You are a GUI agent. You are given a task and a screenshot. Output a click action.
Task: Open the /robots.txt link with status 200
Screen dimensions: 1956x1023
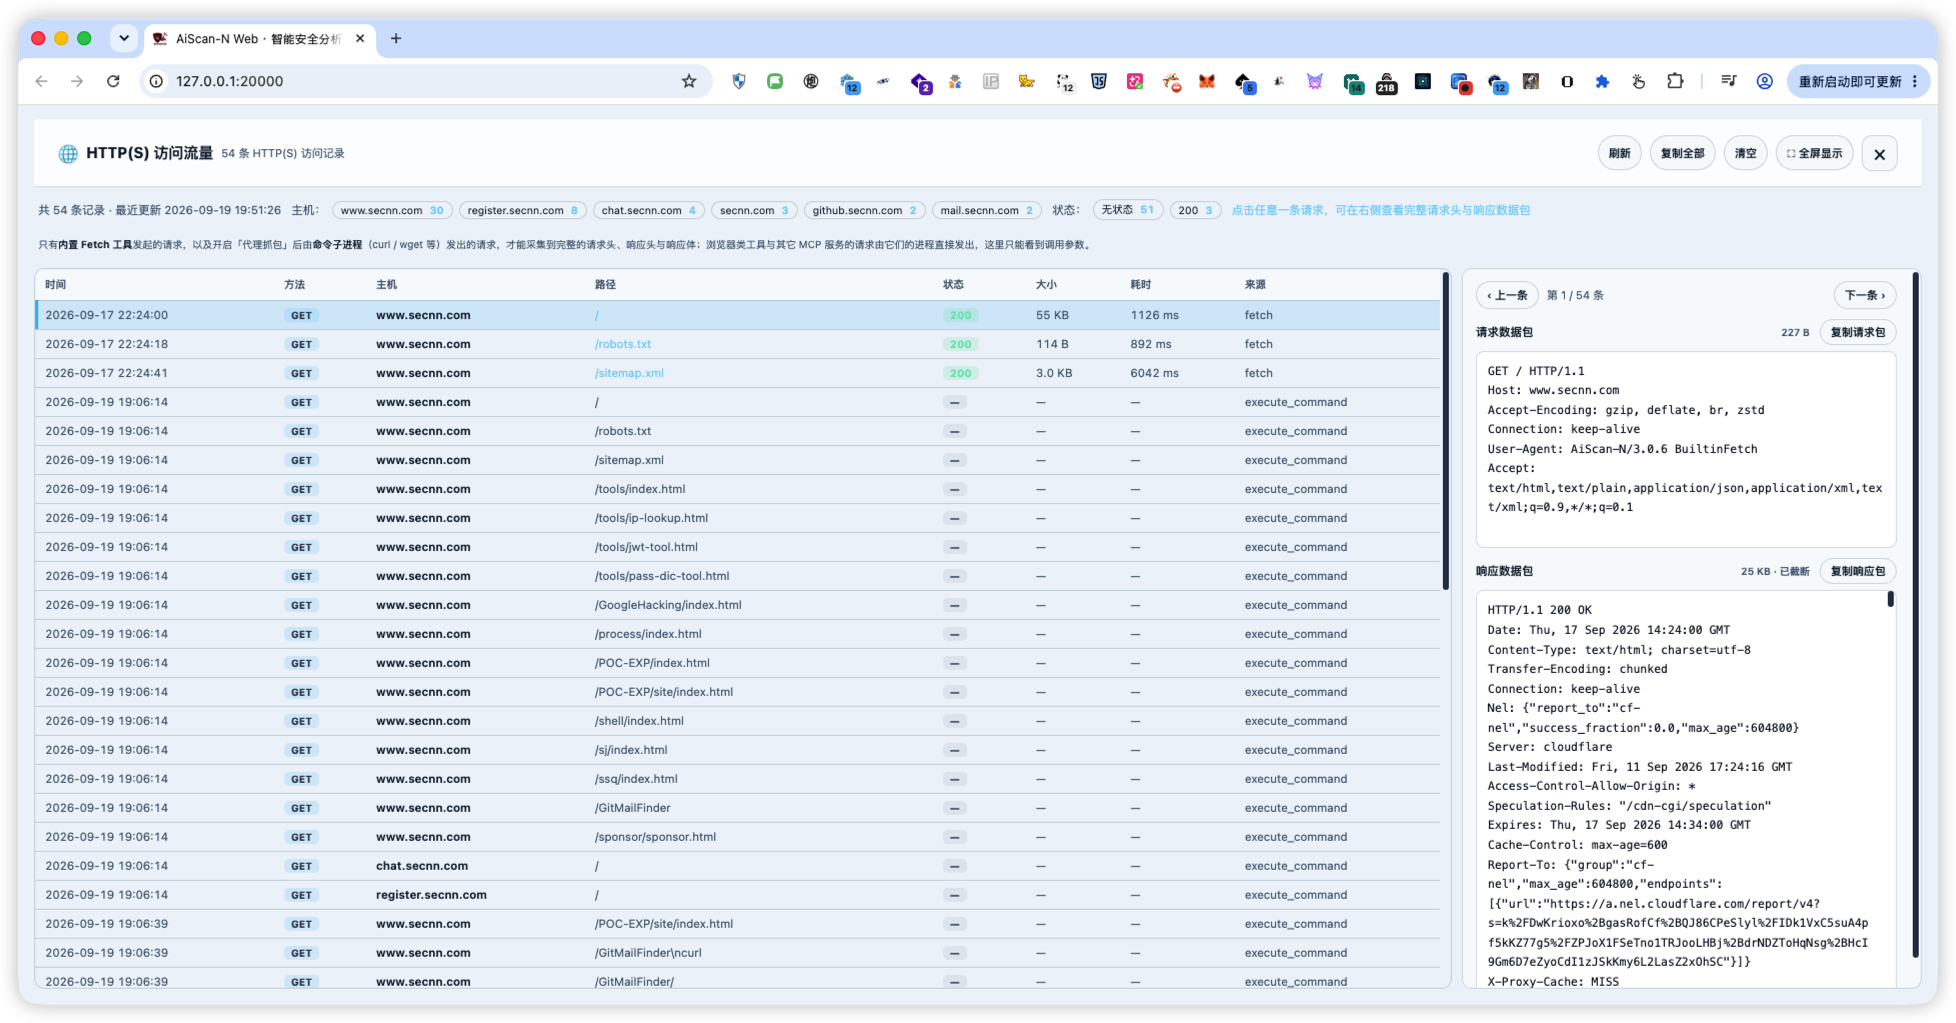622,344
